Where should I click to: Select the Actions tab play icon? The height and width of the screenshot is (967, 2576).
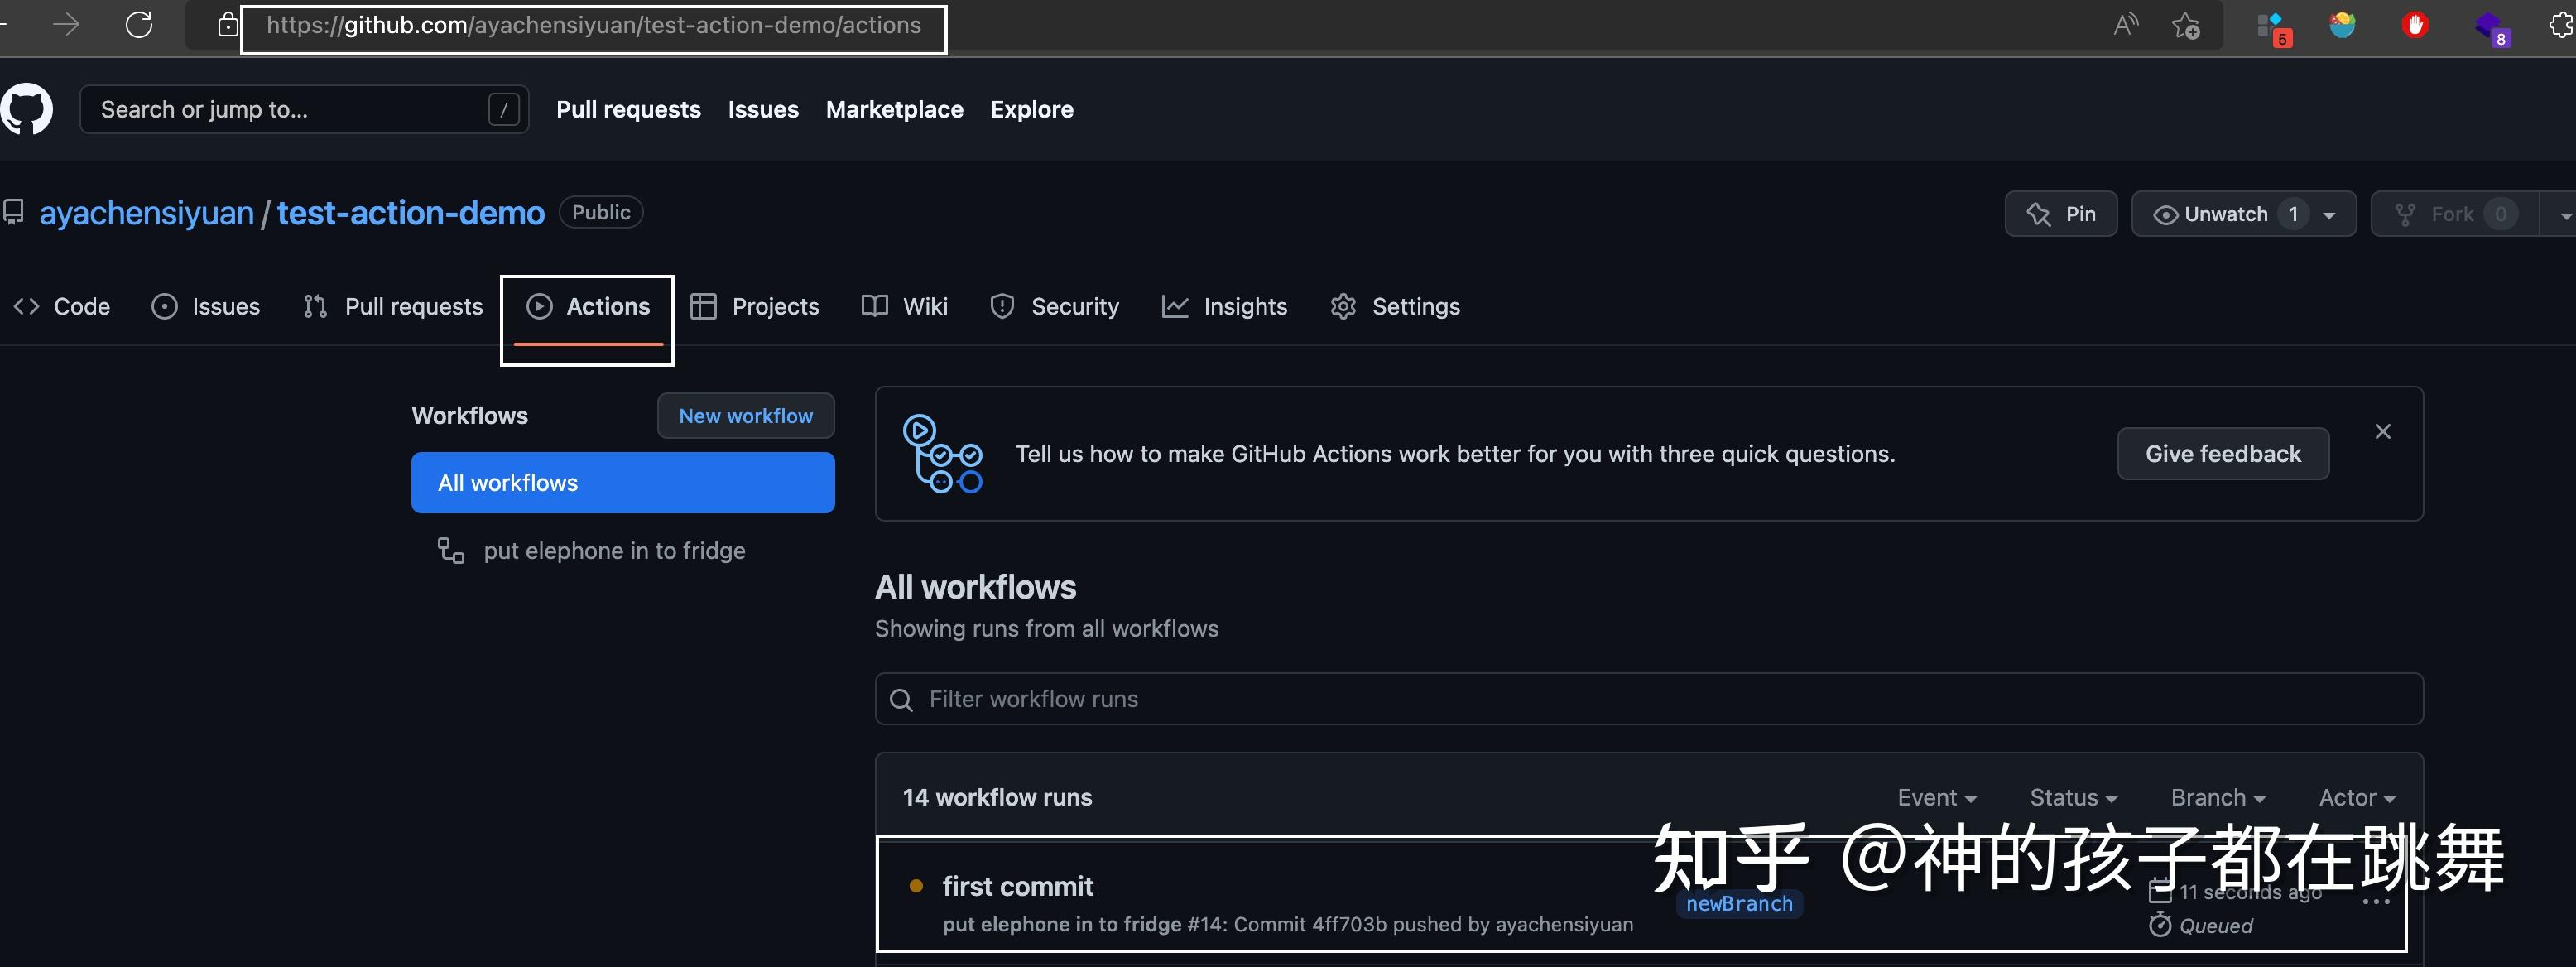pyautogui.click(x=540, y=306)
